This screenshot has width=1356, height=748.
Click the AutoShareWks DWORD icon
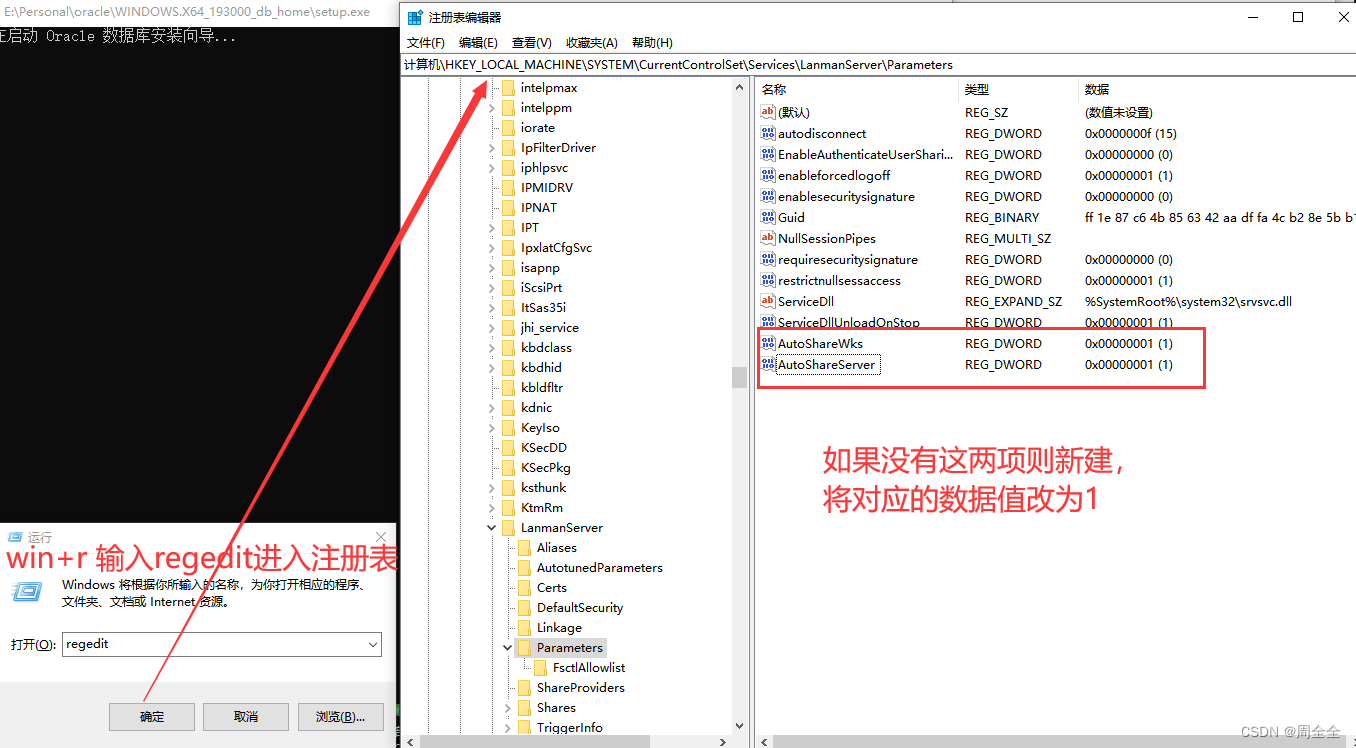768,344
